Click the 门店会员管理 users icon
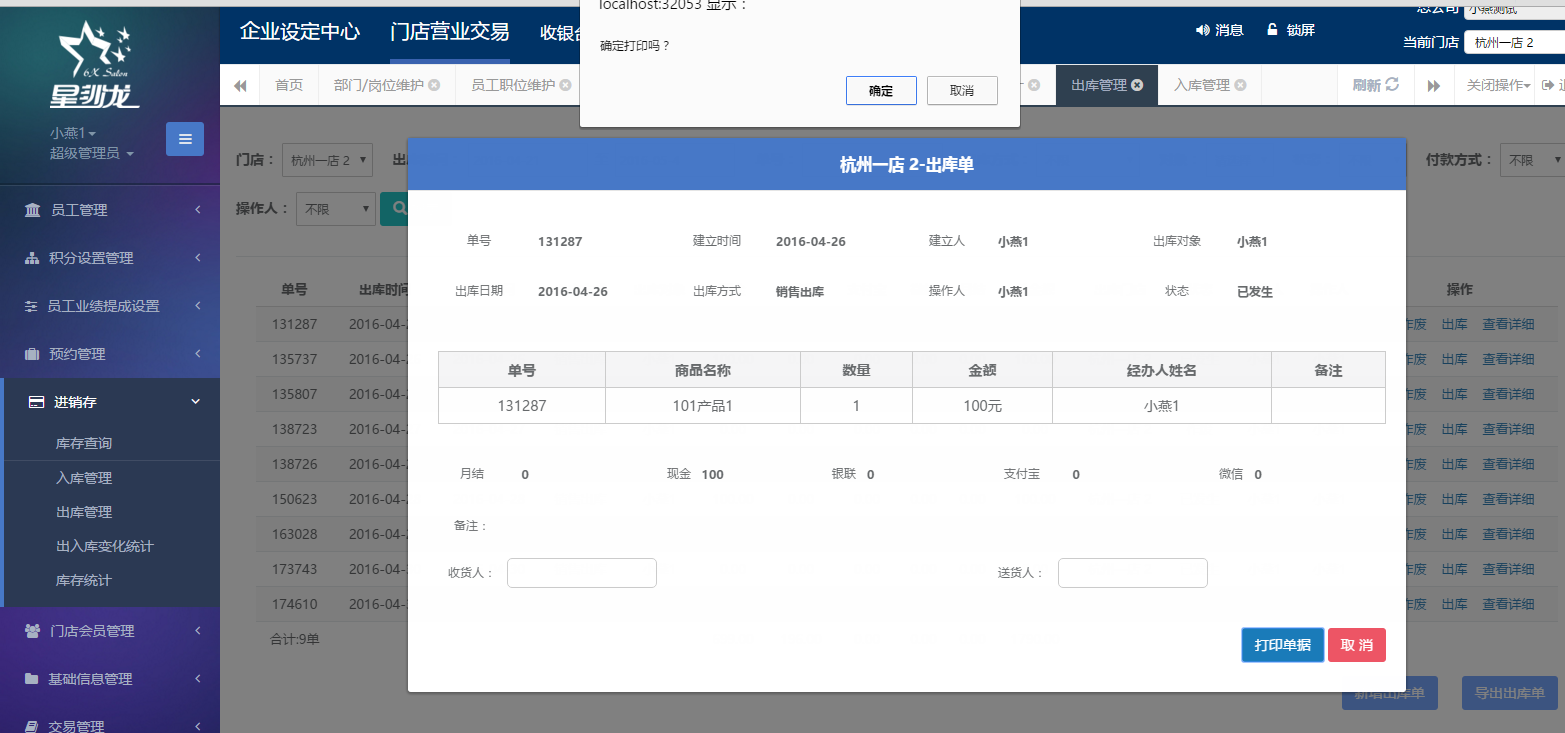This screenshot has height=733, width=1565. tap(32, 631)
